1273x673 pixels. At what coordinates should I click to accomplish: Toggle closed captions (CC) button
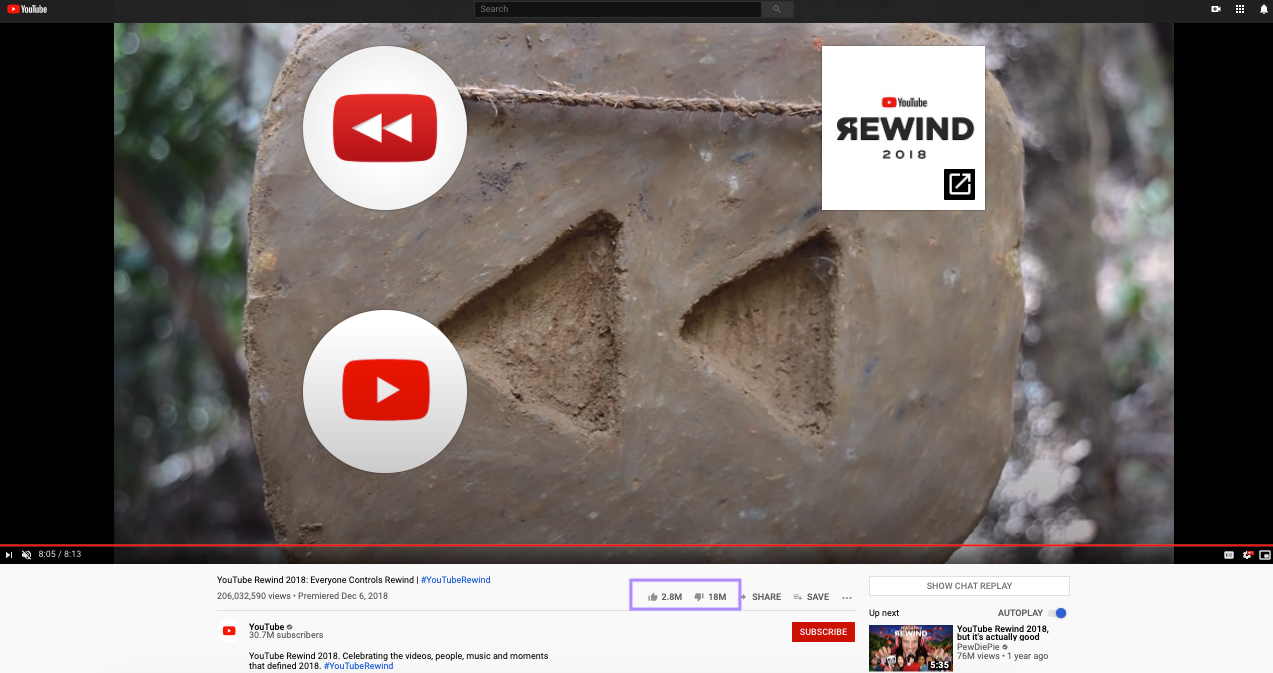tap(1229, 554)
